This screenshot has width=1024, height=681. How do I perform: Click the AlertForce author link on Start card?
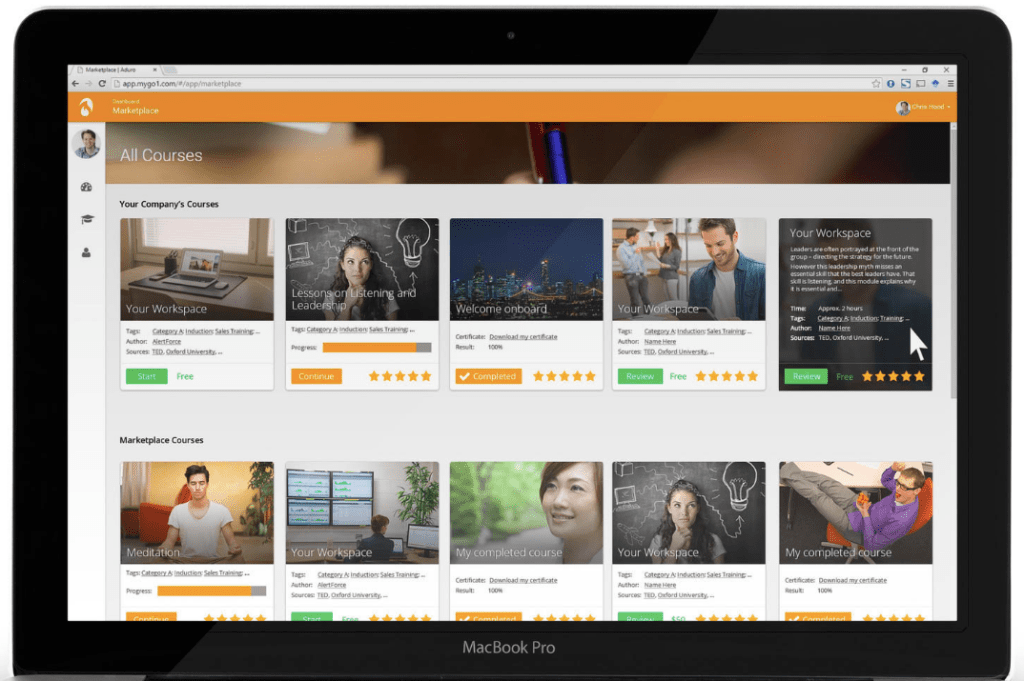click(x=167, y=341)
